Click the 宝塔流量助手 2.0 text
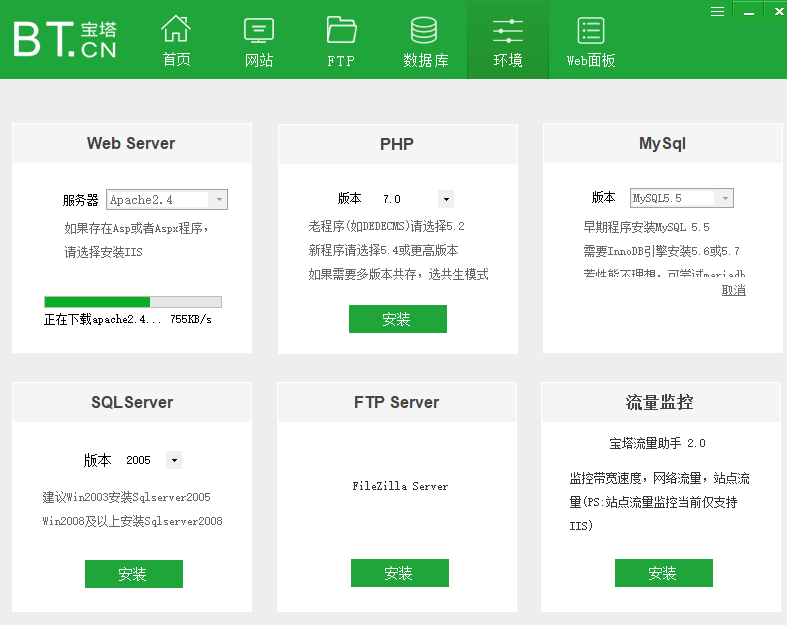Screen dimensions: 787x625 [658, 443]
